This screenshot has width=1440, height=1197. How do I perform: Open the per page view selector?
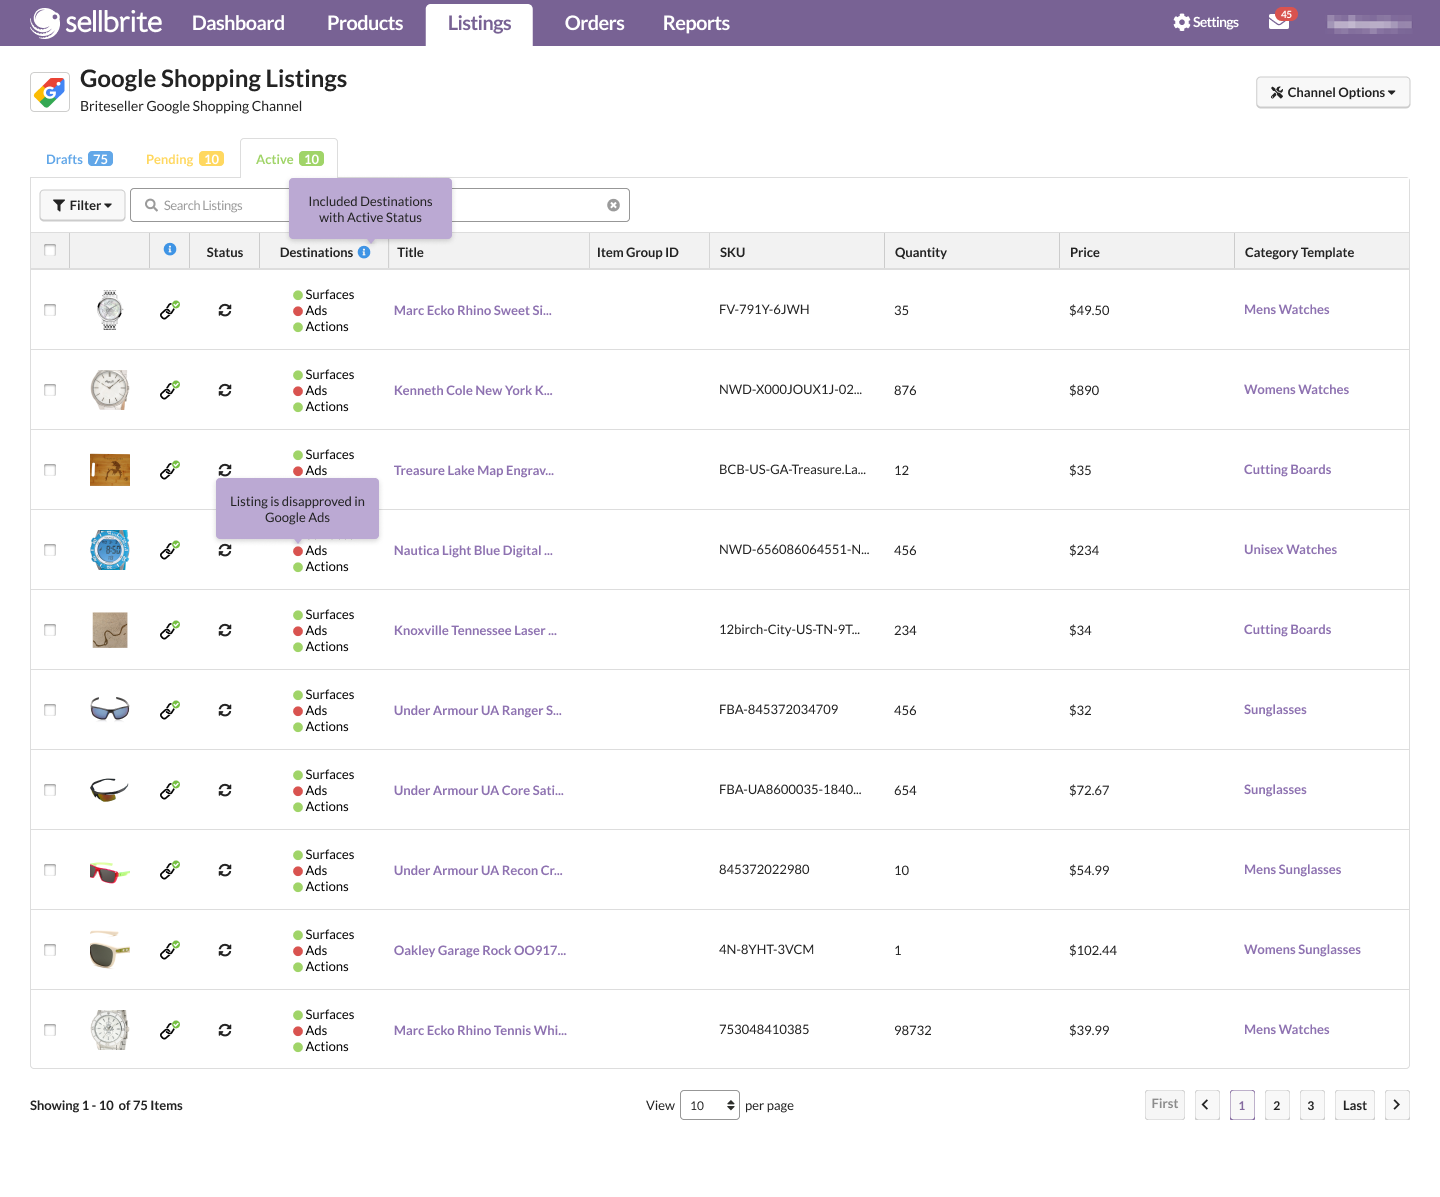[x=710, y=1105]
